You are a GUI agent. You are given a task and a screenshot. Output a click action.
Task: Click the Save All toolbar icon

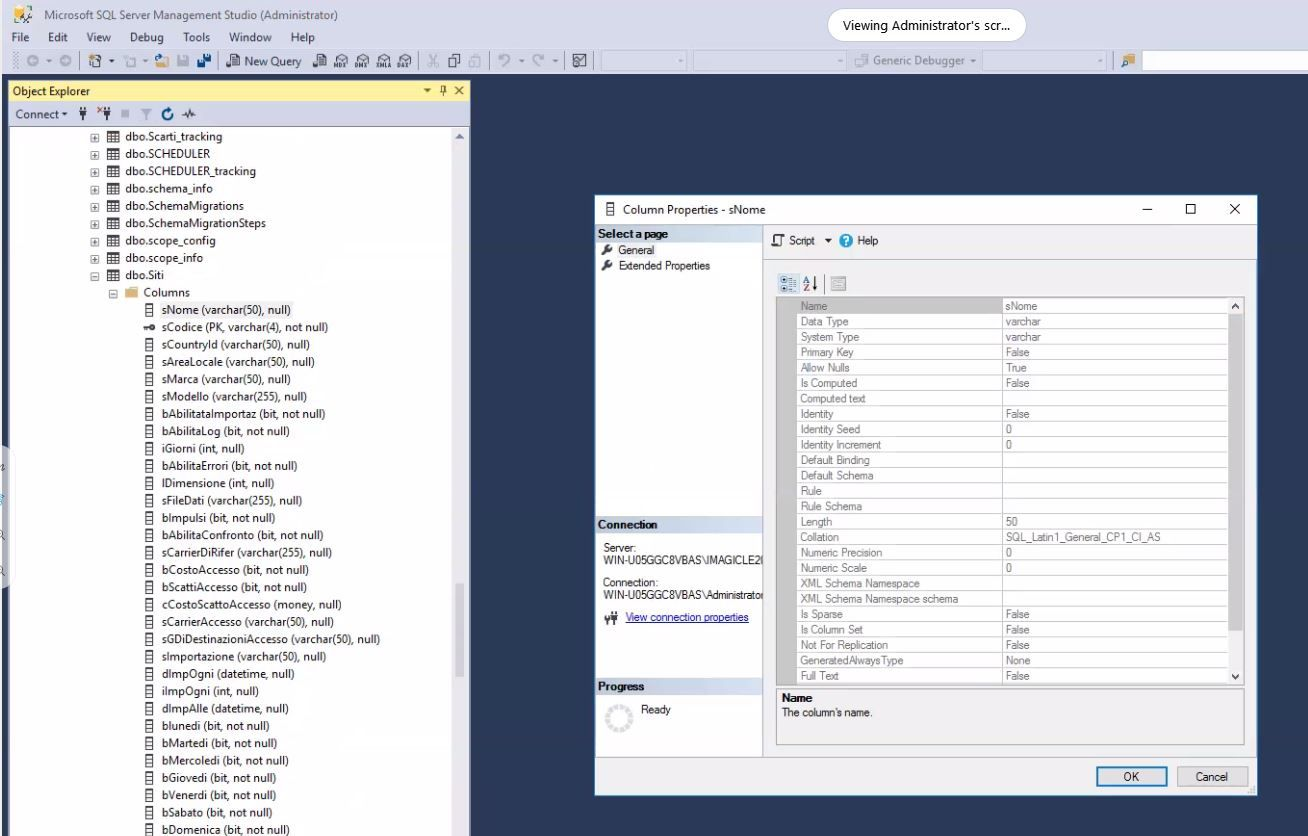tap(203, 61)
